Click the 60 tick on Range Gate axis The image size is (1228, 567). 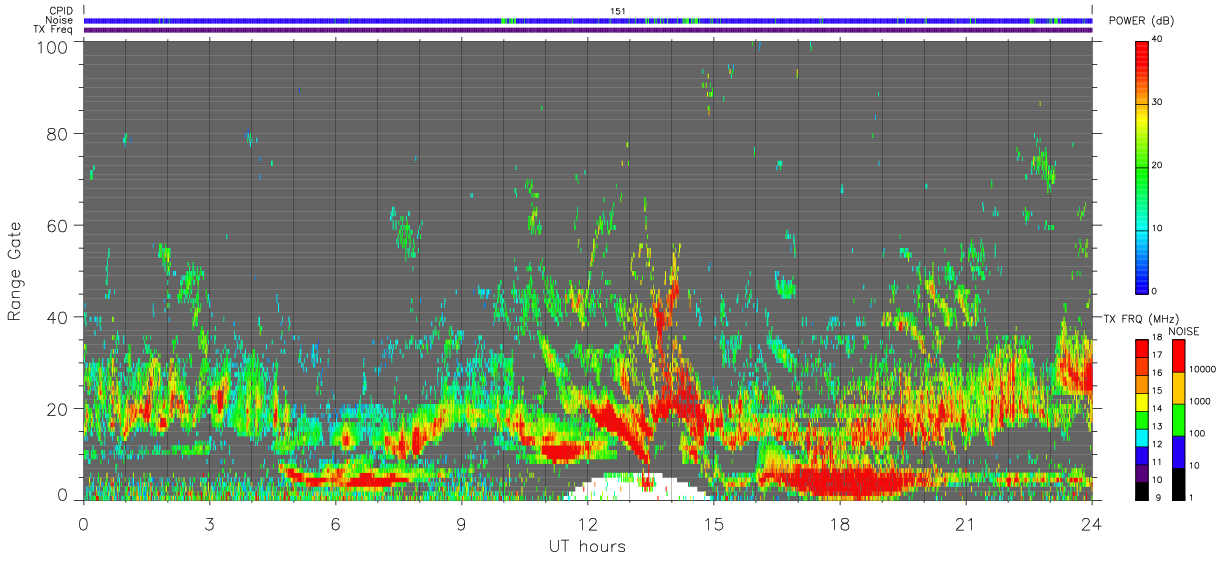click(x=59, y=225)
